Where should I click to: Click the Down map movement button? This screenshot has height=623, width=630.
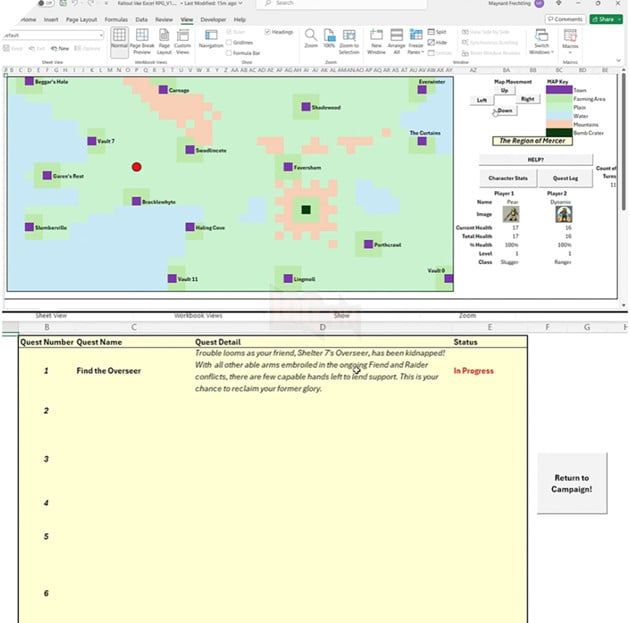(505, 110)
